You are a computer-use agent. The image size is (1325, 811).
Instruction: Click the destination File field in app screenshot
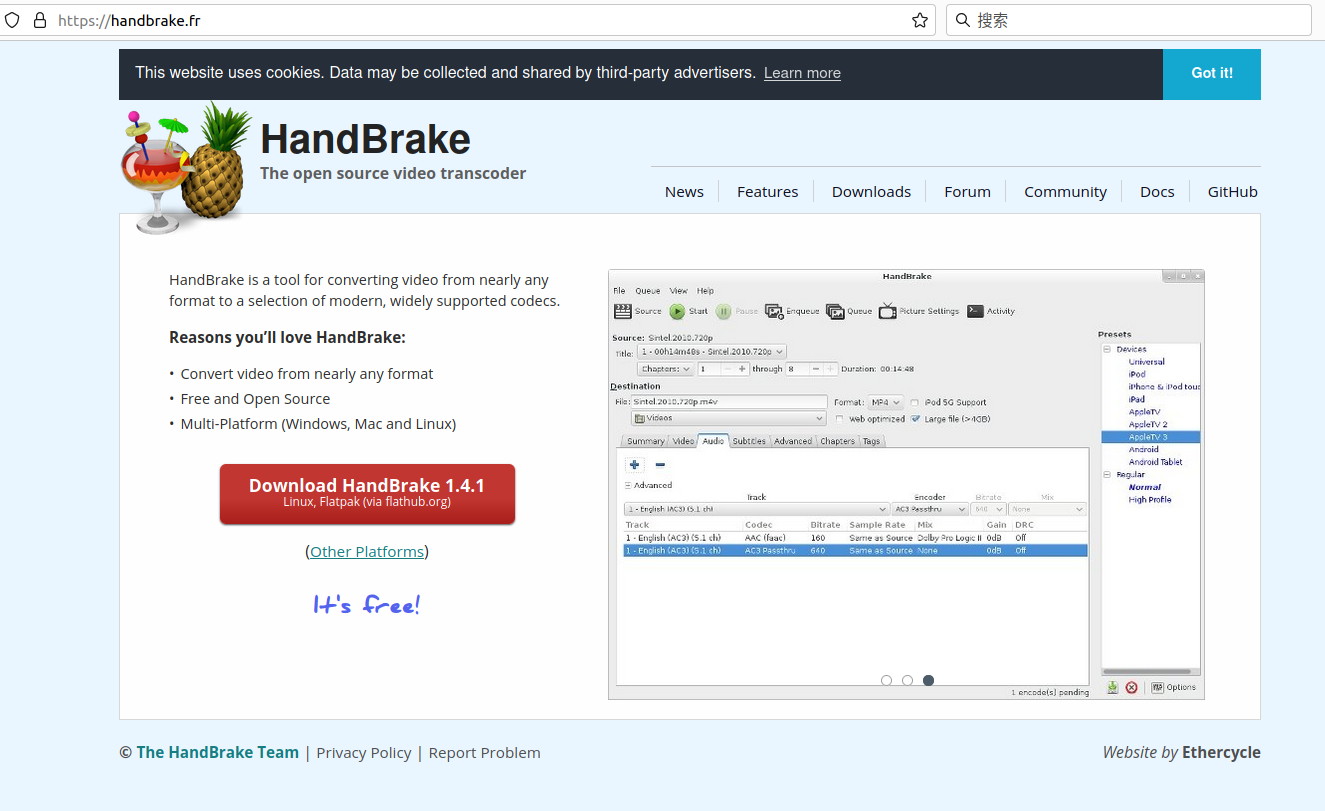(727, 402)
